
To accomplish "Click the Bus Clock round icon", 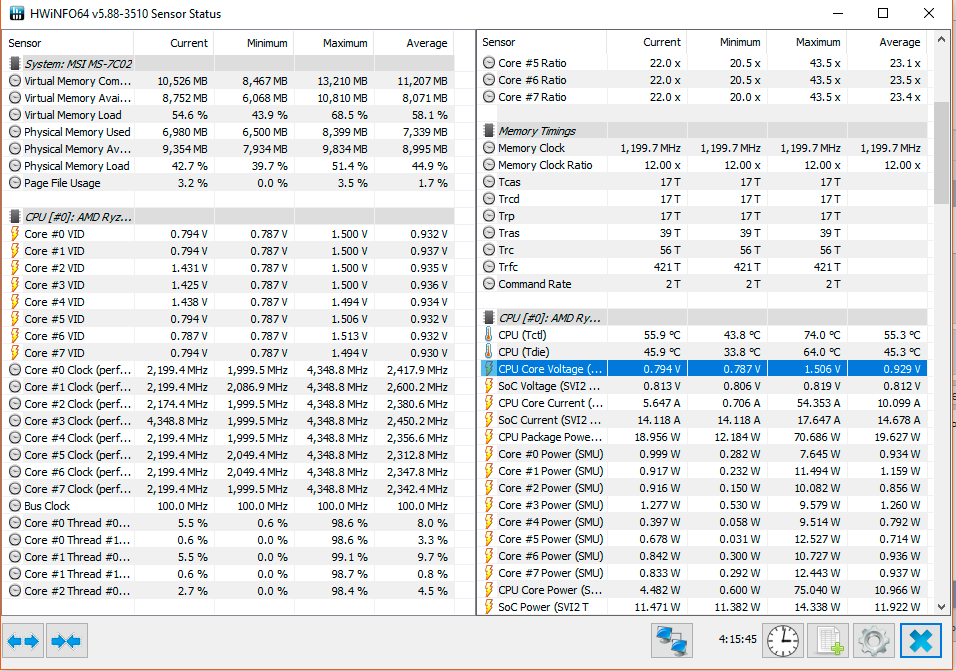I will coord(15,506).
